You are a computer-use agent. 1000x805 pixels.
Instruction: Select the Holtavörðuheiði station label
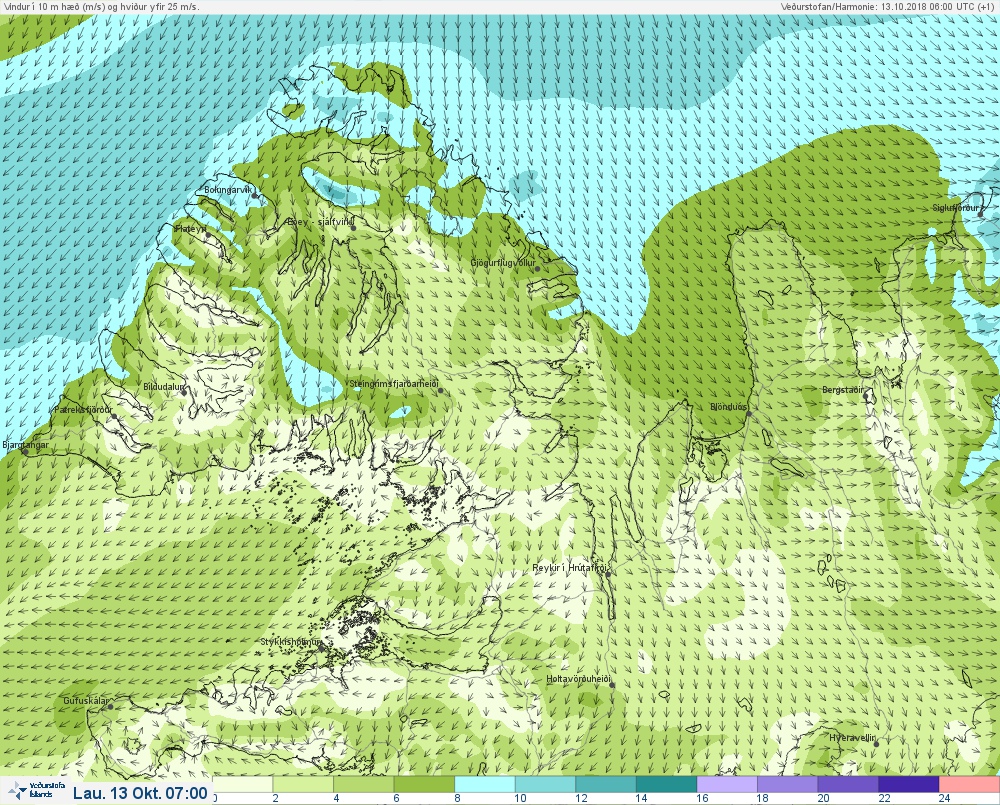[579, 679]
